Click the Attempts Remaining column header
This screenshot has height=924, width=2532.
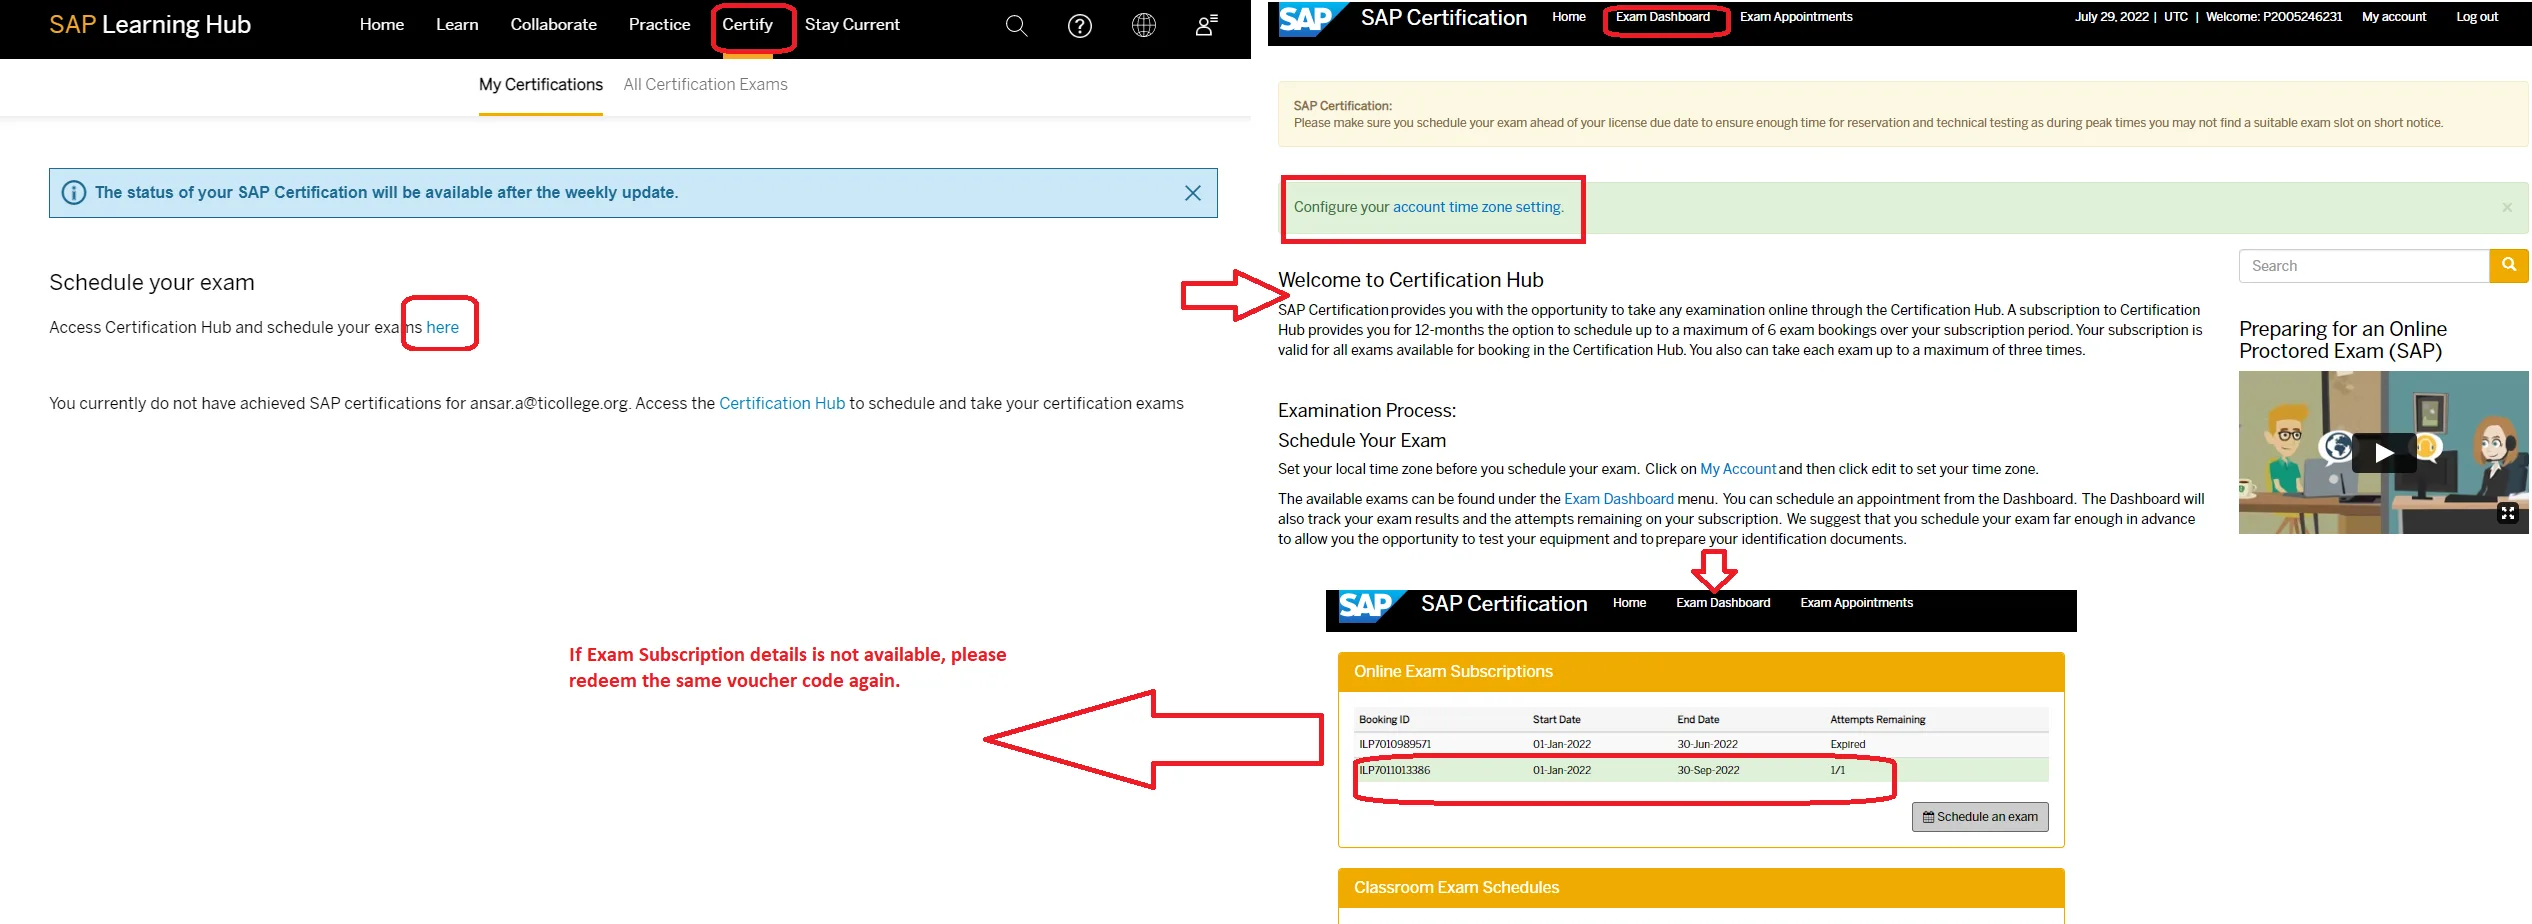[x=1877, y=720]
